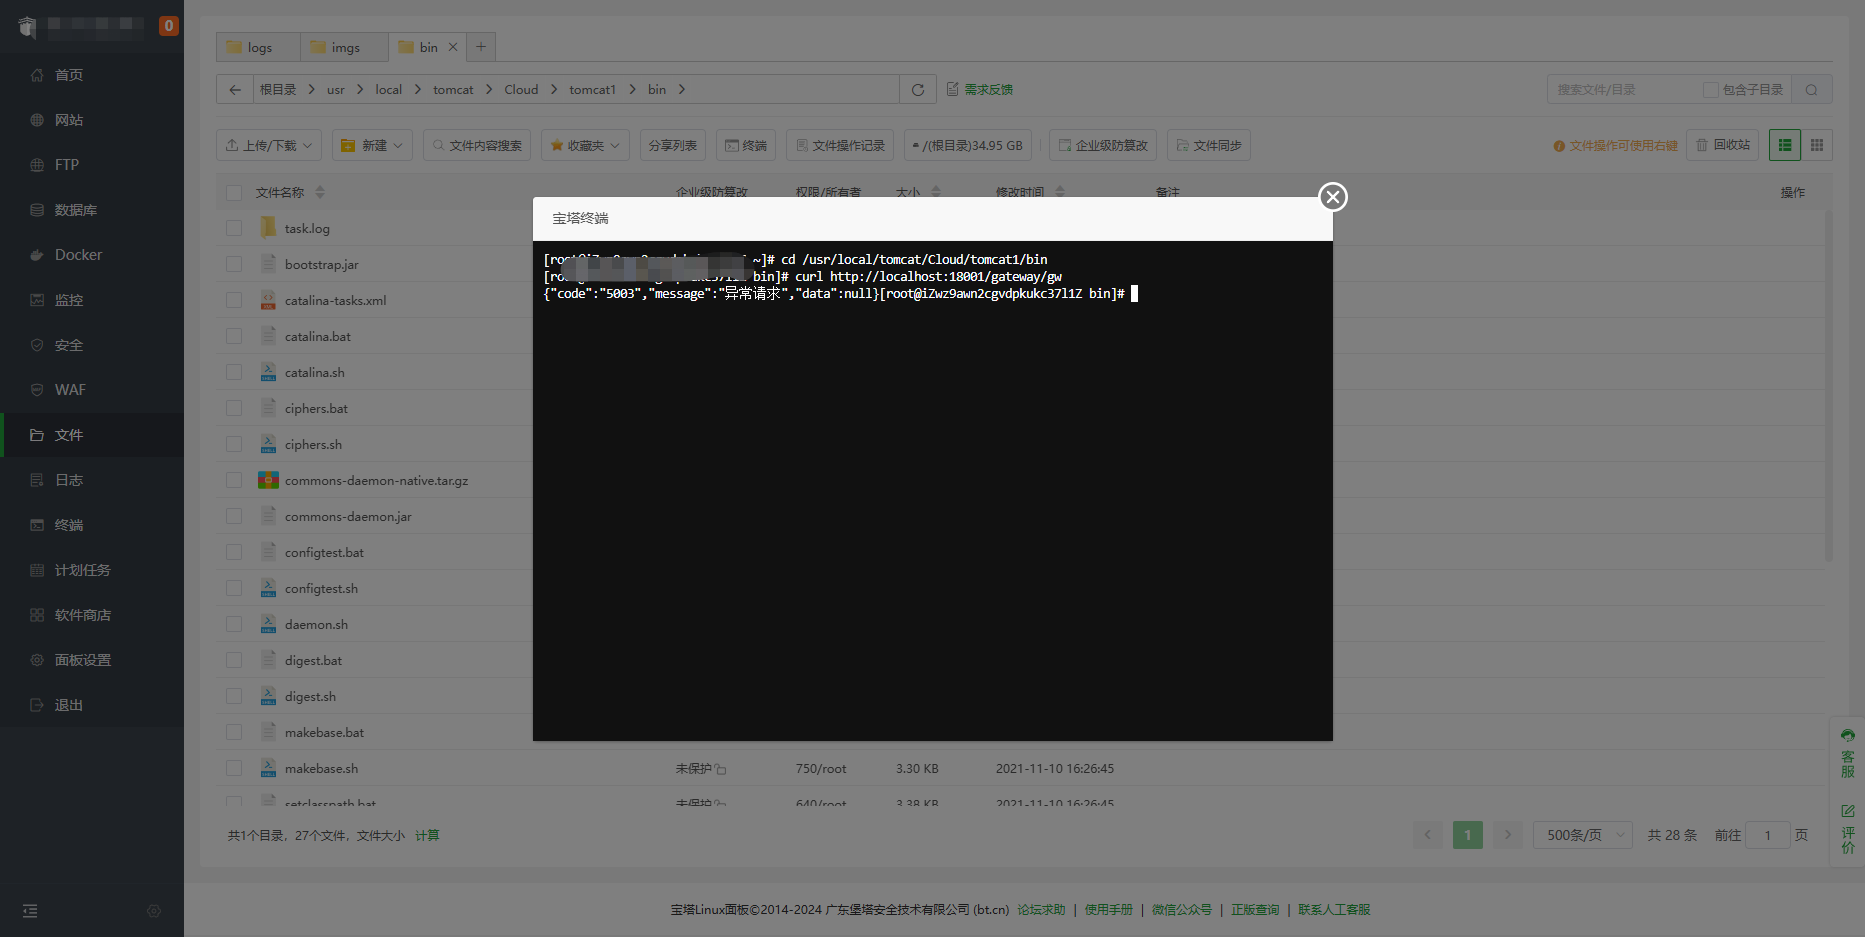1865x937 pixels.
Task: Expand the 上传/下载 dropdown
Action: click(269, 145)
